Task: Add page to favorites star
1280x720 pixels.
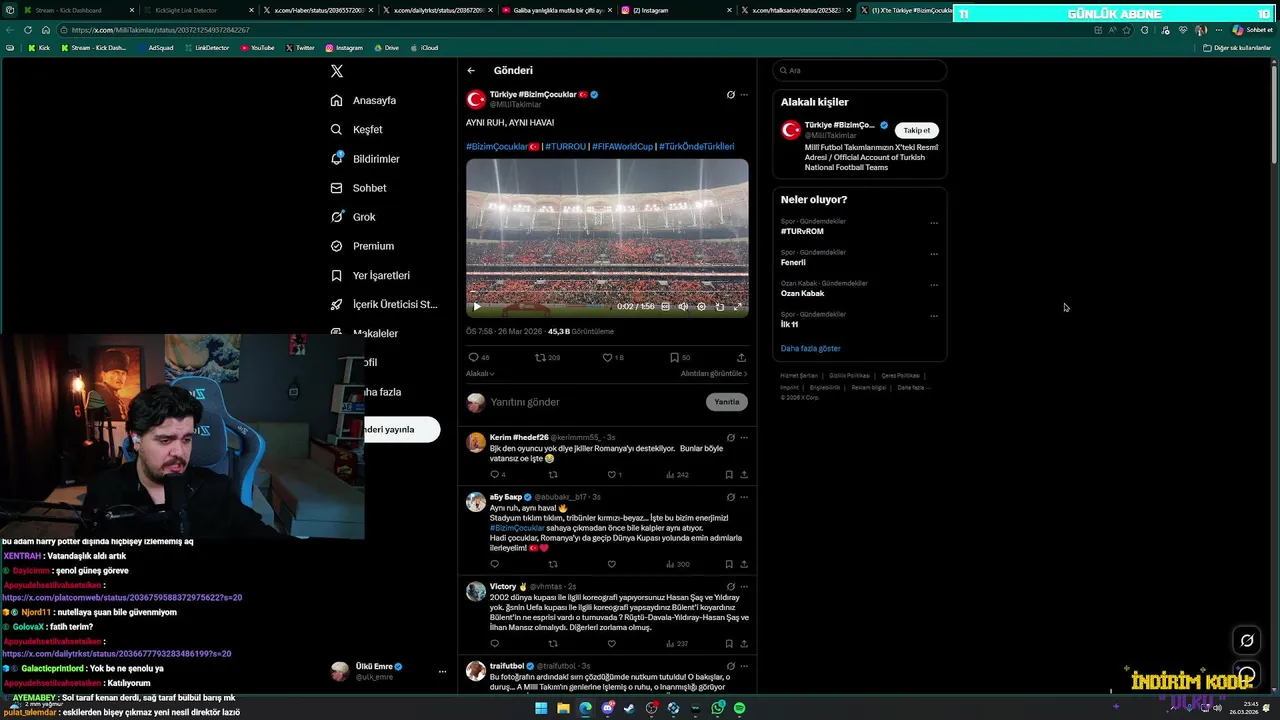Action: (x=1127, y=30)
